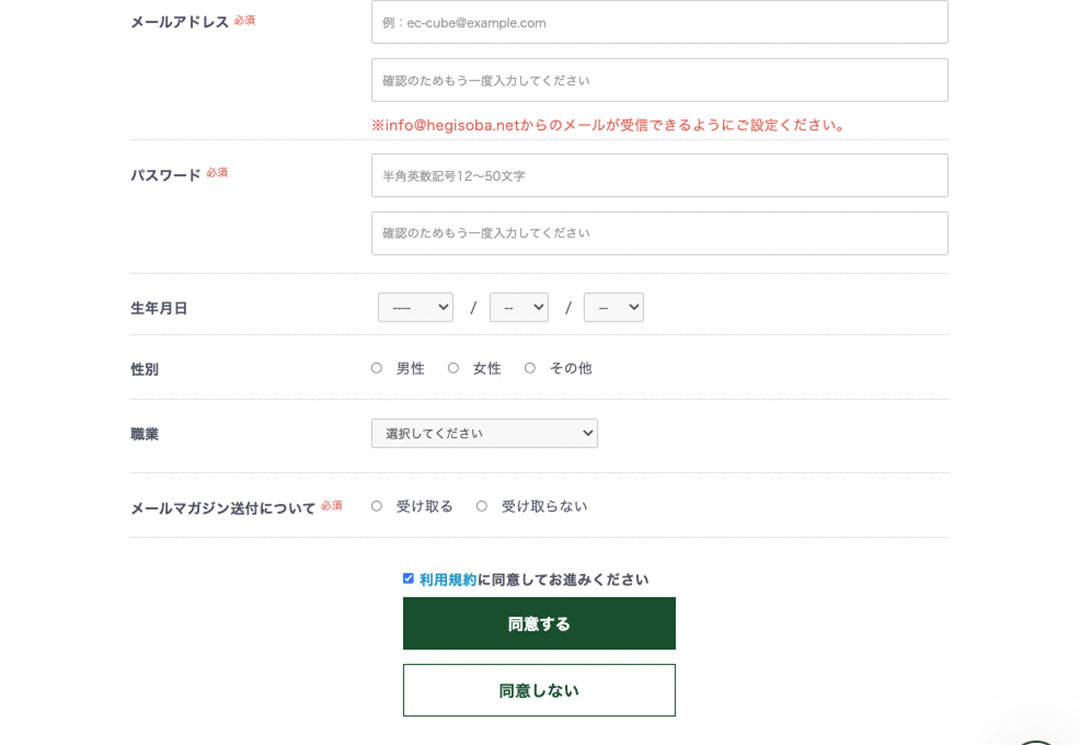Viewport: 1080px width, 745px height.
Task: Toggle the 利用規約 agreement checkbox
Action: point(408,578)
